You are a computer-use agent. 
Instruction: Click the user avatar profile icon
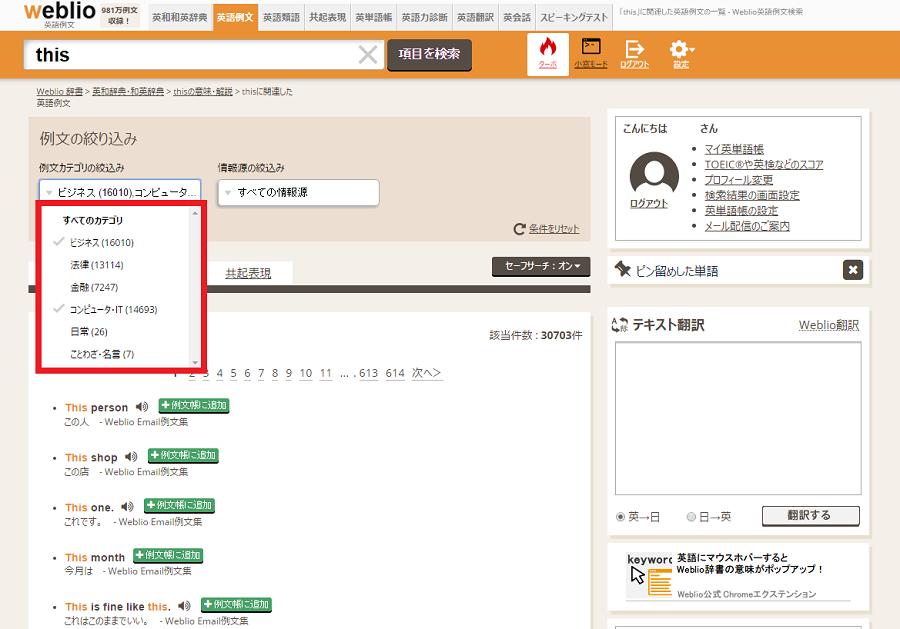pos(654,172)
